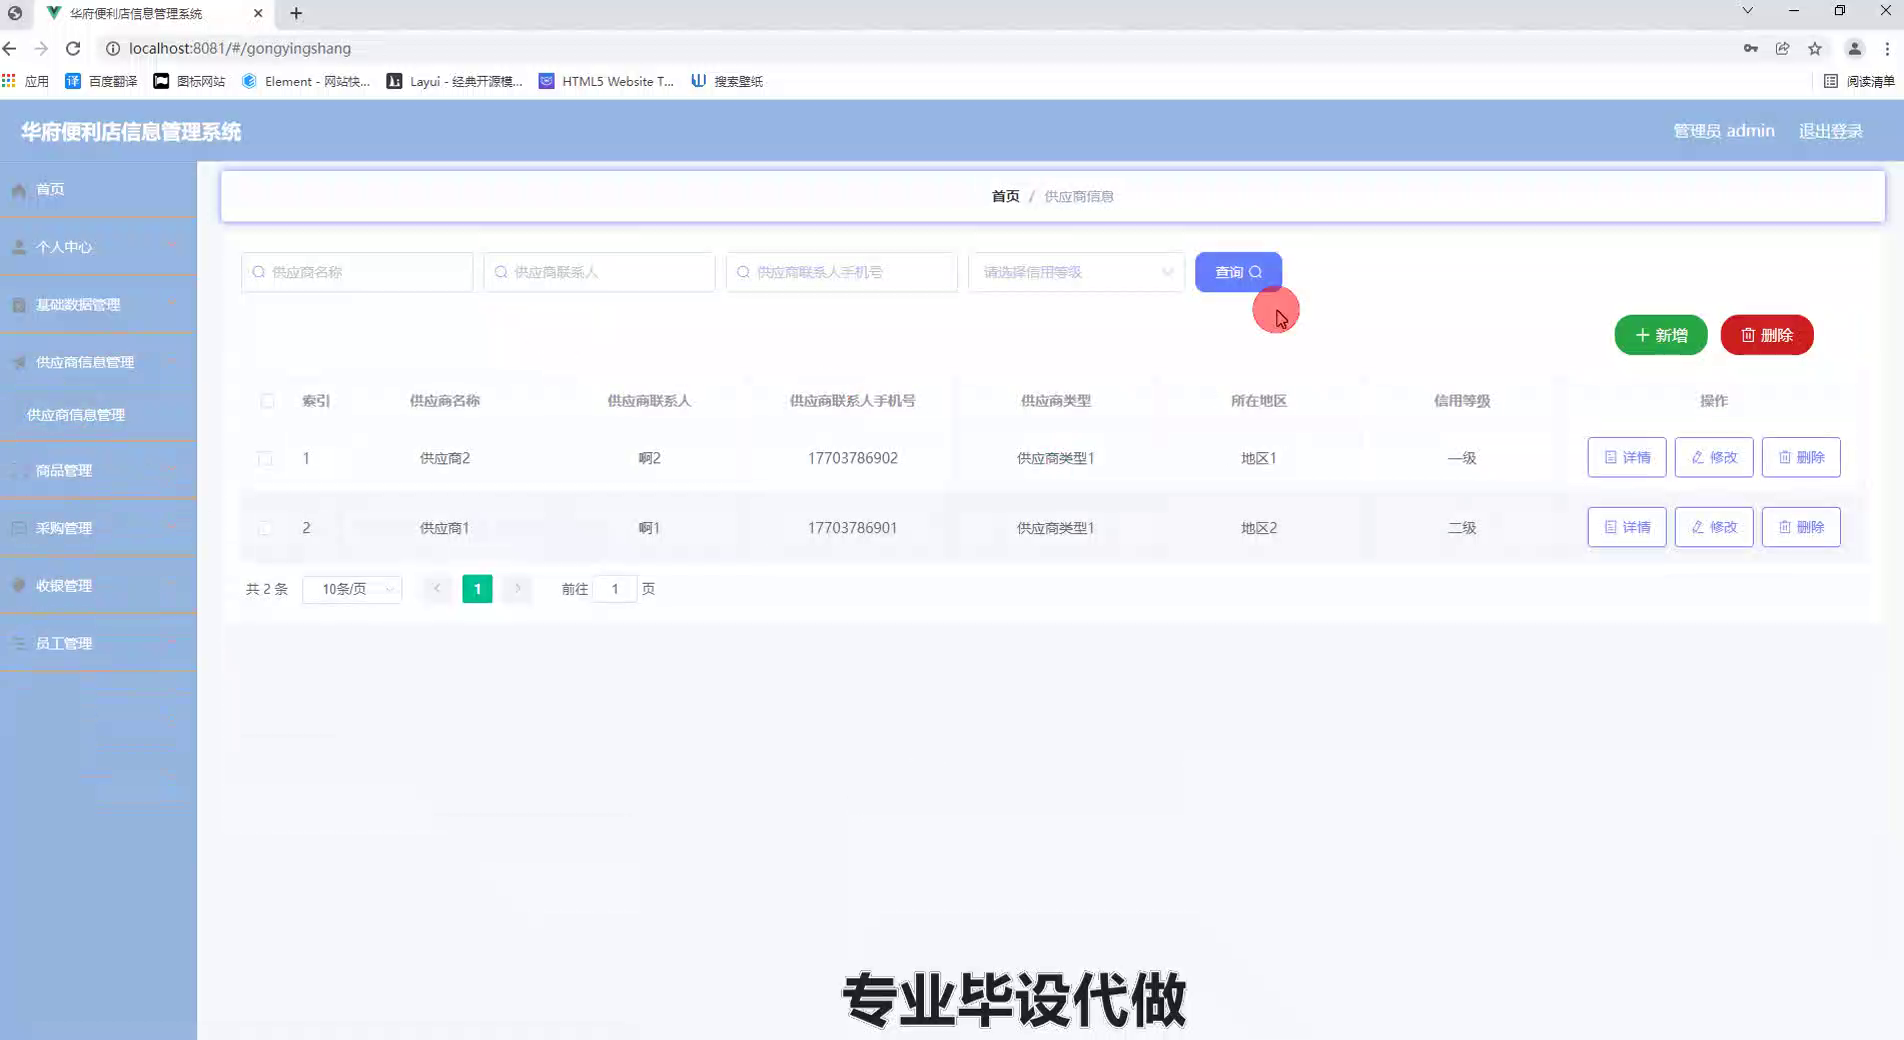Click the icon beside 商品管理
The width and height of the screenshot is (1904, 1040).
pyautogui.click(x=19, y=470)
